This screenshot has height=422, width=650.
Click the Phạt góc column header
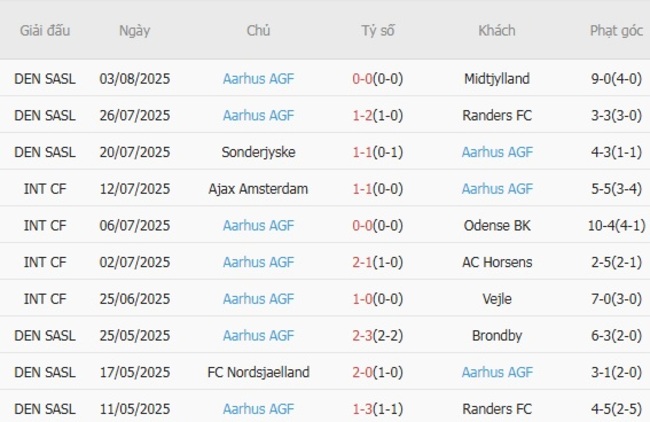coord(616,31)
